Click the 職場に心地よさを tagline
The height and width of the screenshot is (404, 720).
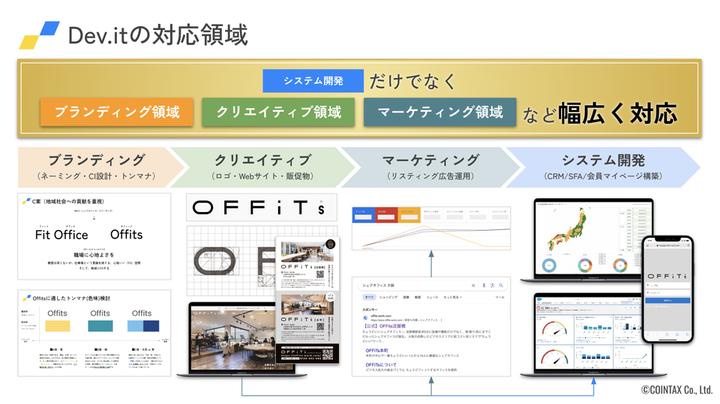click(x=94, y=254)
